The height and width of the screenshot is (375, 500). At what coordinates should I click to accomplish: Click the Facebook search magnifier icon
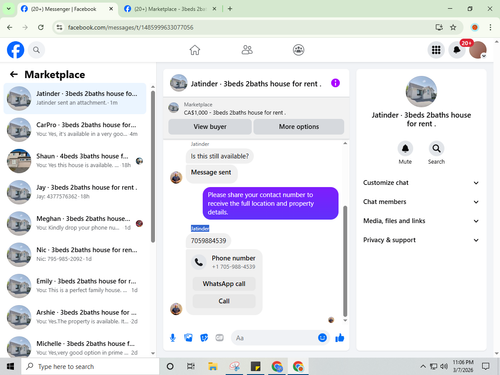[36, 50]
